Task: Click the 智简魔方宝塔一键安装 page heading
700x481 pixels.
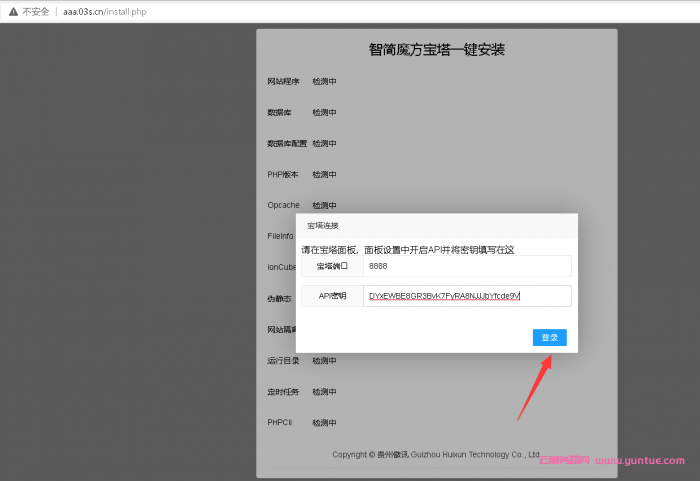Action: [436, 50]
